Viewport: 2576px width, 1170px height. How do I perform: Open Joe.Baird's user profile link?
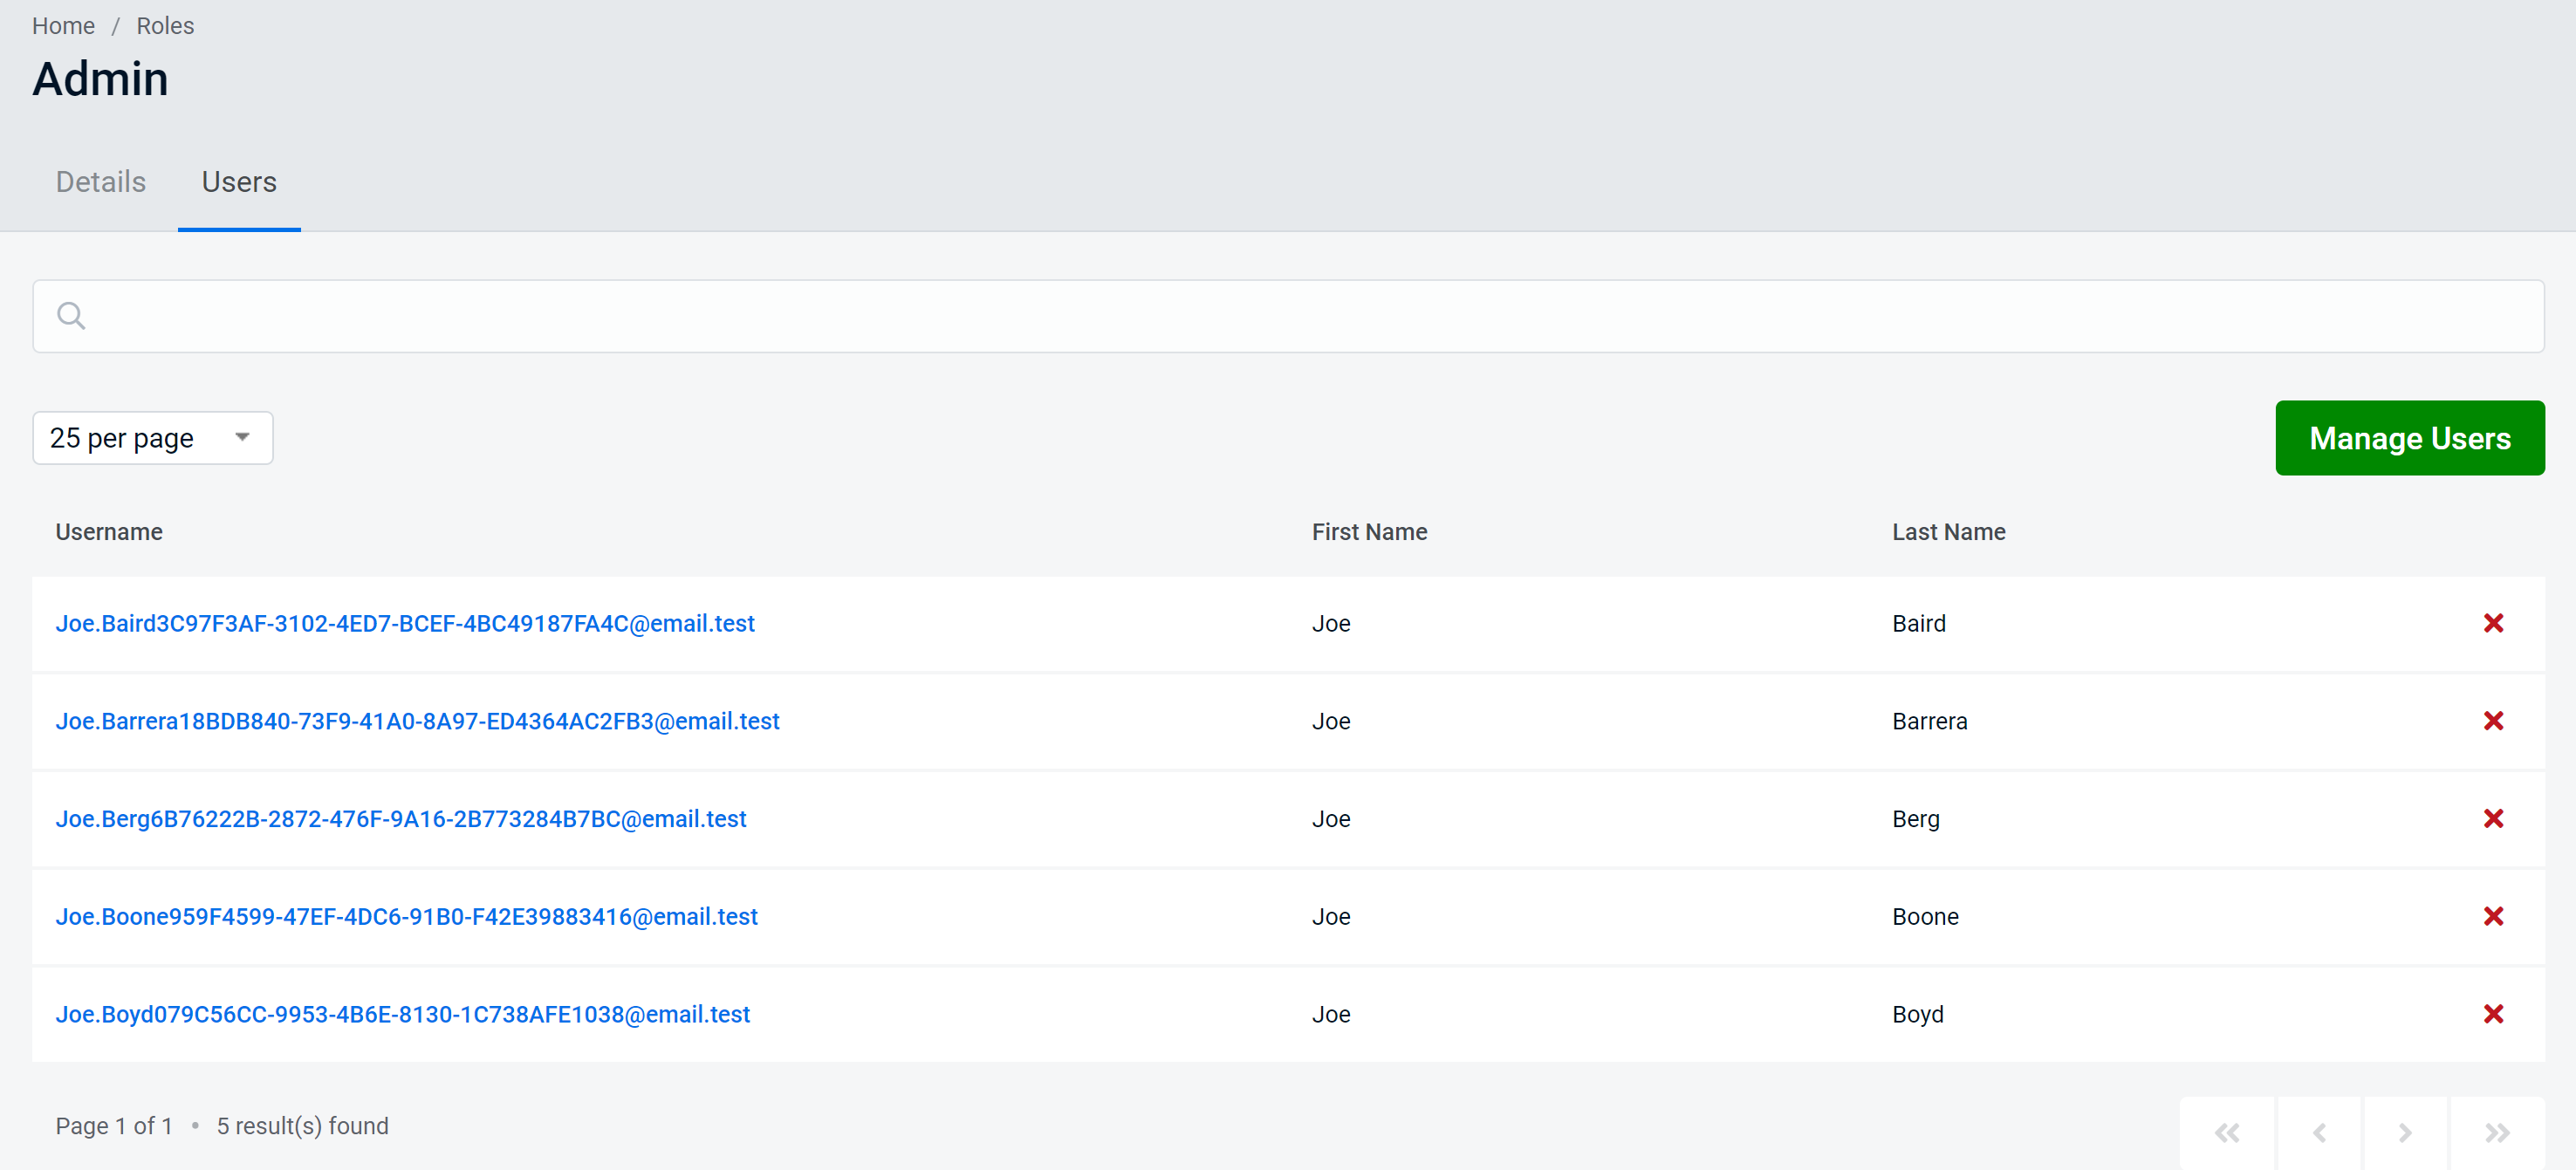click(404, 622)
